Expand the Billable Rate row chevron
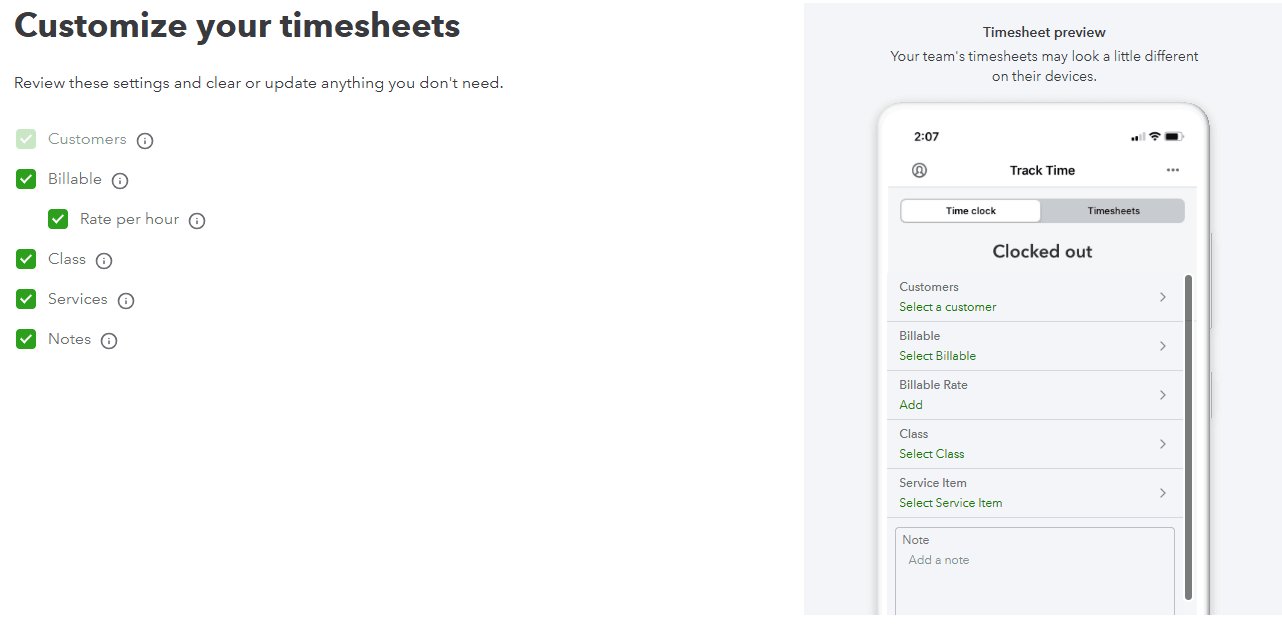The height and width of the screenshot is (634, 1282). (x=1163, y=395)
